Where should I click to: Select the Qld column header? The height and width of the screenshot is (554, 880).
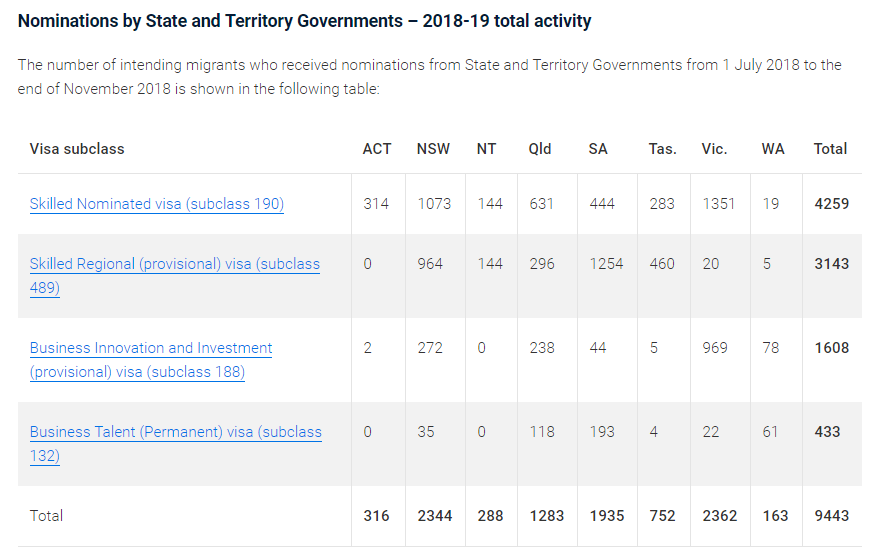[x=539, y=149]
